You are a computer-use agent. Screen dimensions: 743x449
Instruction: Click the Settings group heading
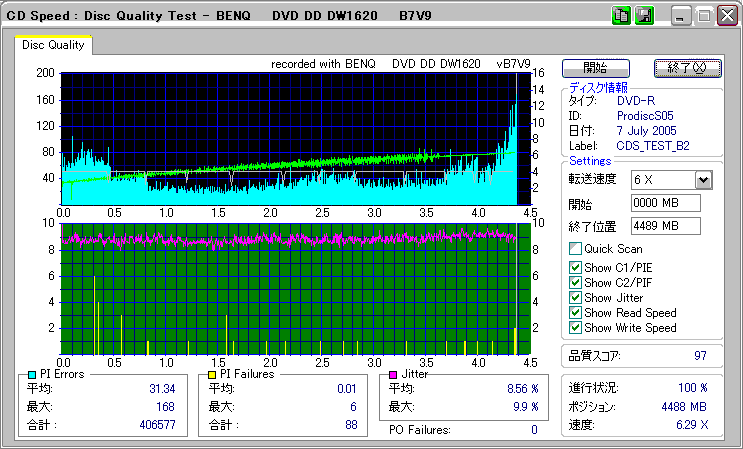tap(590, 161)
